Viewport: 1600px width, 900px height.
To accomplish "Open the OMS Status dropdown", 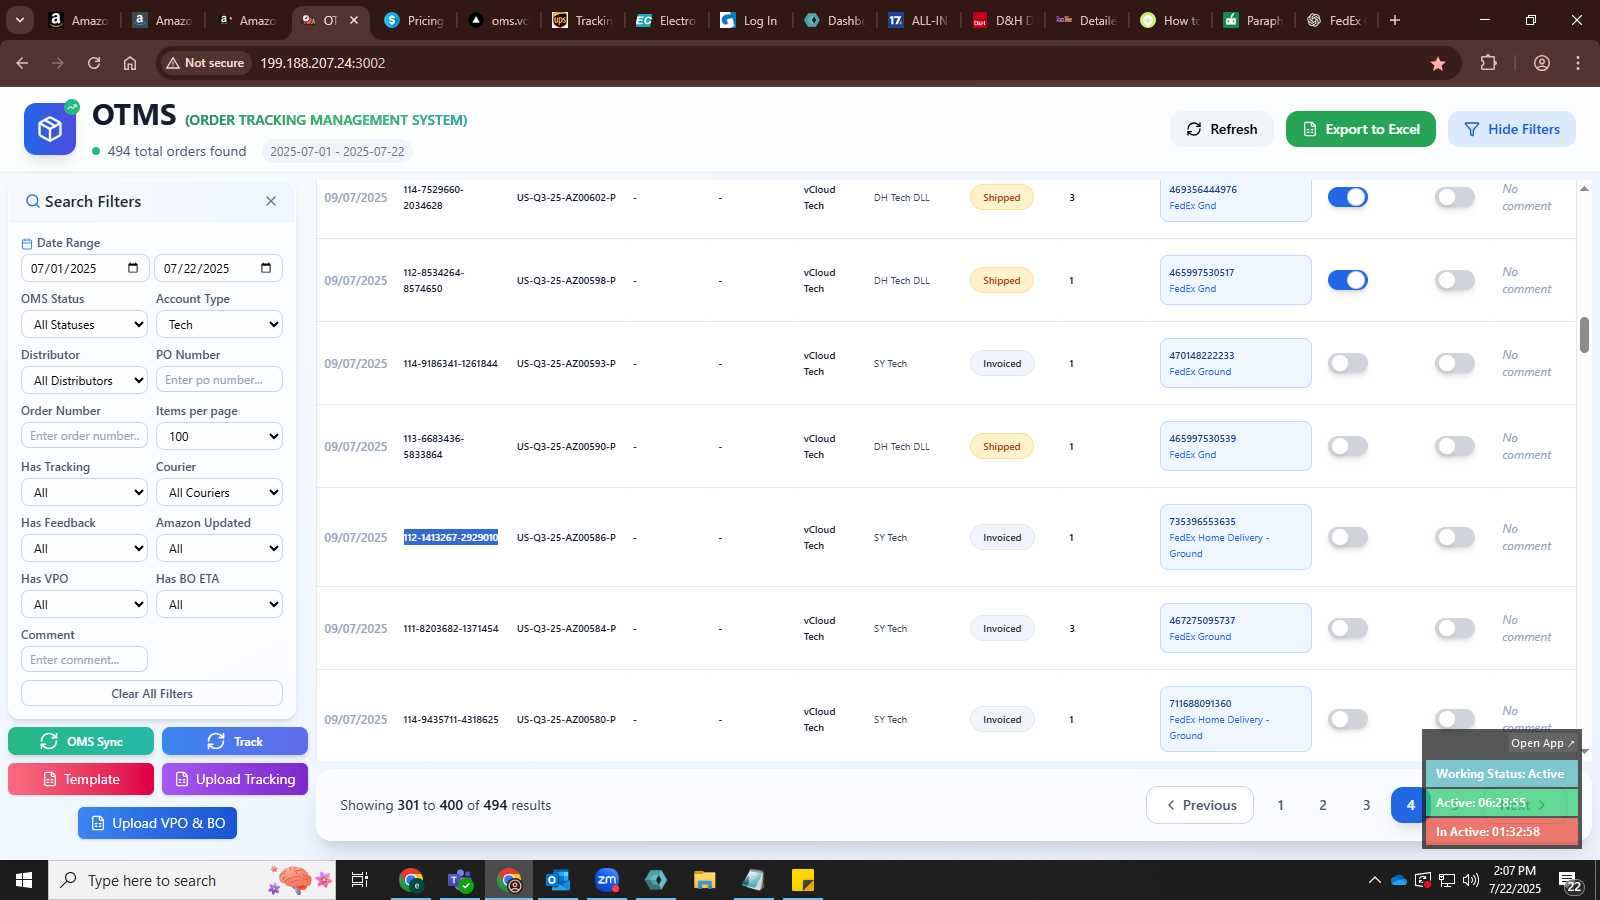I will pyautogui.click(x=84, y=324).
